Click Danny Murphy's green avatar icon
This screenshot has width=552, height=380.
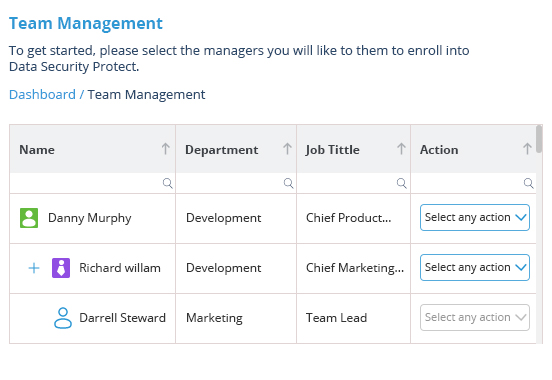point(29,218)
